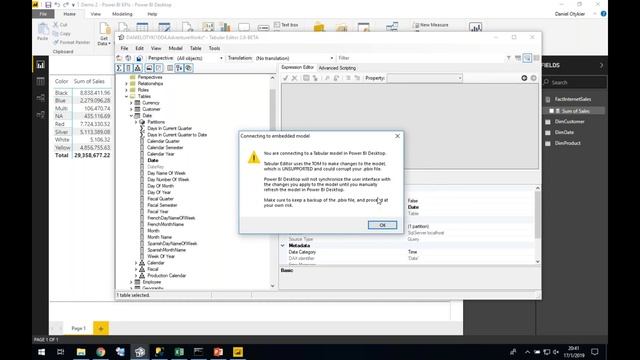Click the accept expression checkmark icon
The width and height of the screenshot is (640, 360).
point(285,78)
